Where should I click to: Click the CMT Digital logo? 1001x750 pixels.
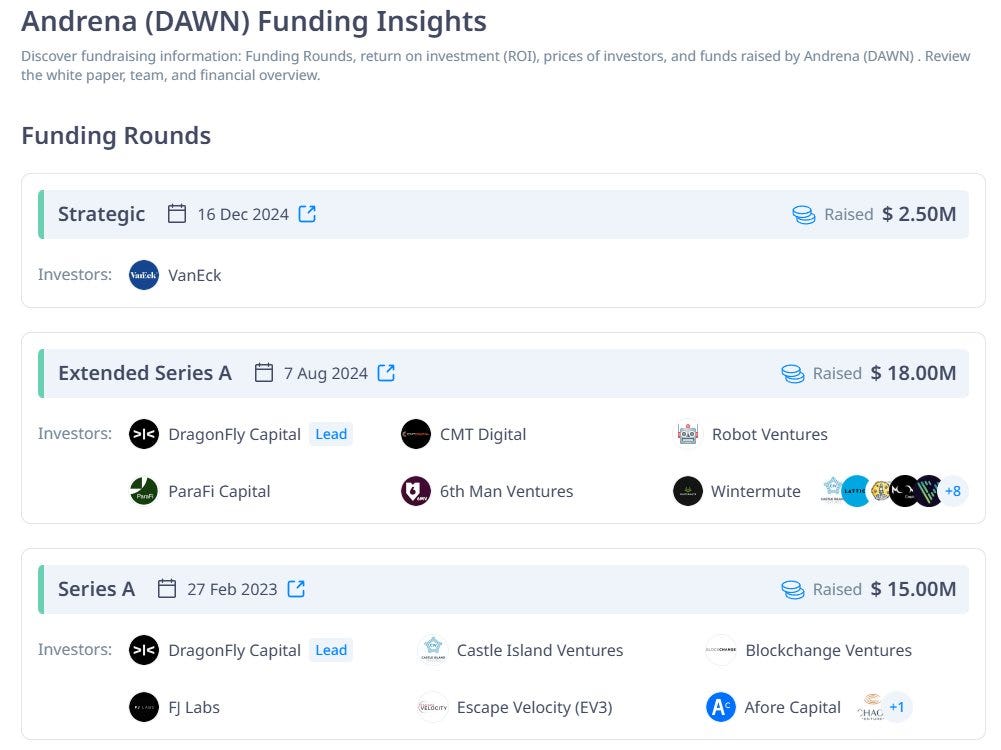point(415,434)
